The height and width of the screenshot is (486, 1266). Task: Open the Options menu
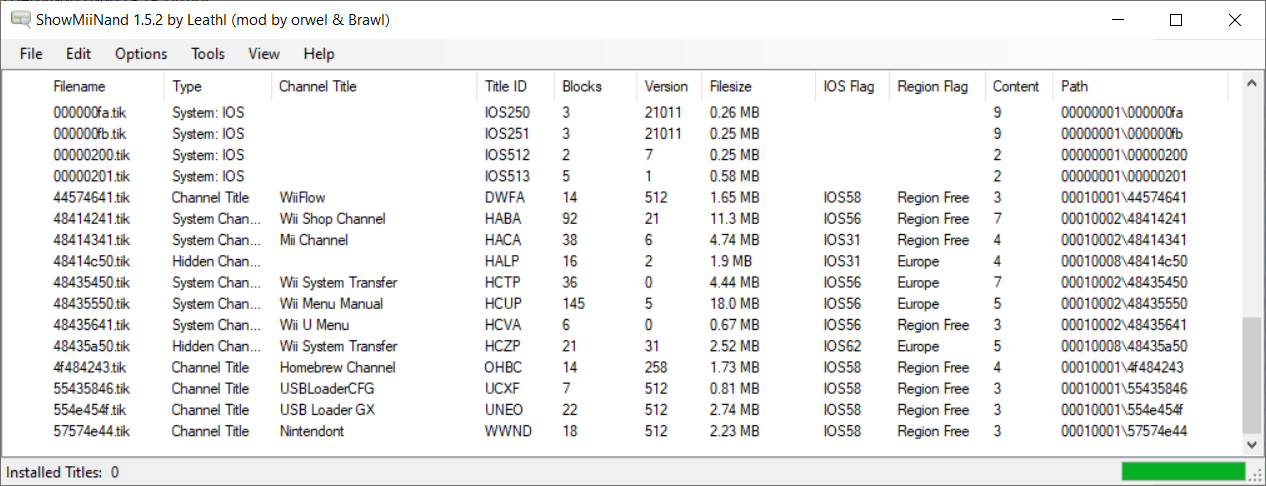coord(141,54)
